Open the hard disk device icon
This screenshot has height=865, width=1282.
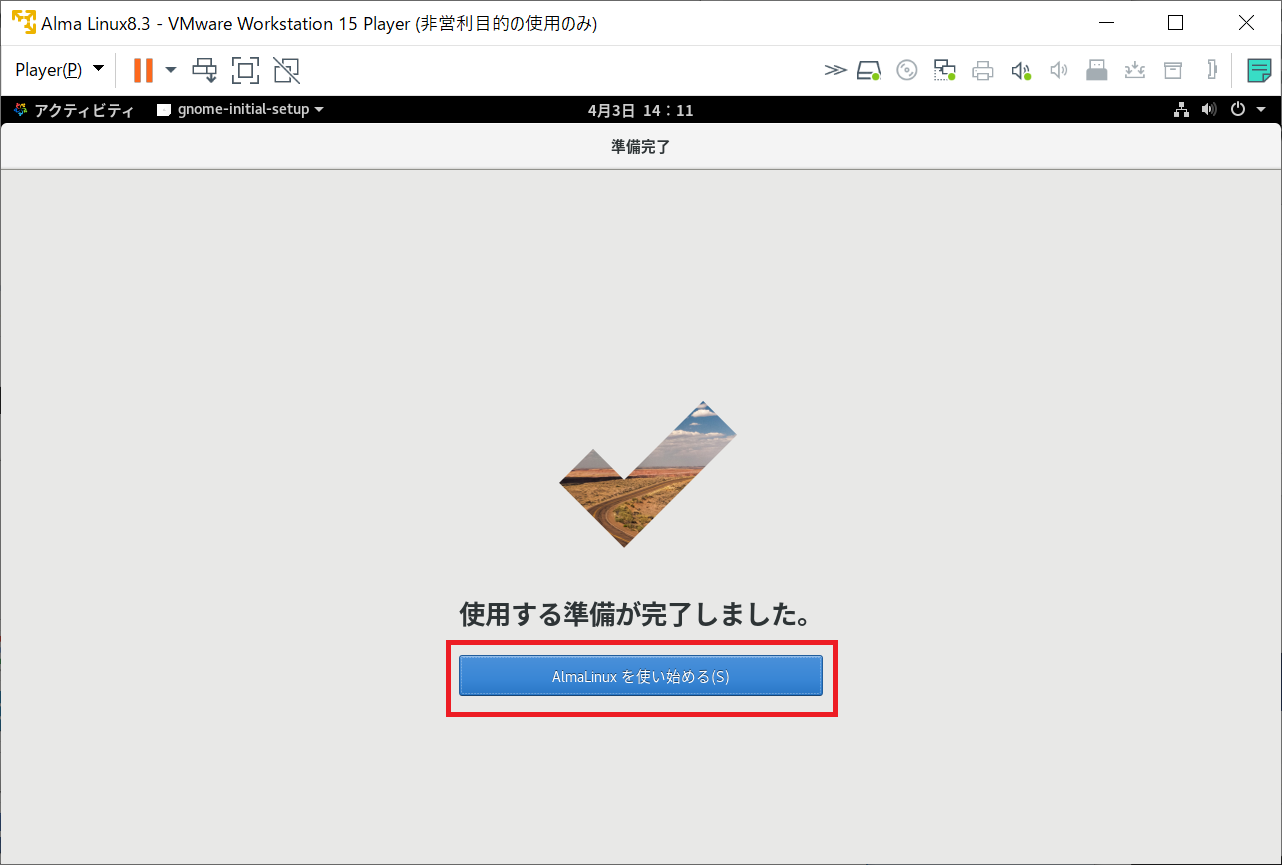pyautogui.click(x=868, y=70)
